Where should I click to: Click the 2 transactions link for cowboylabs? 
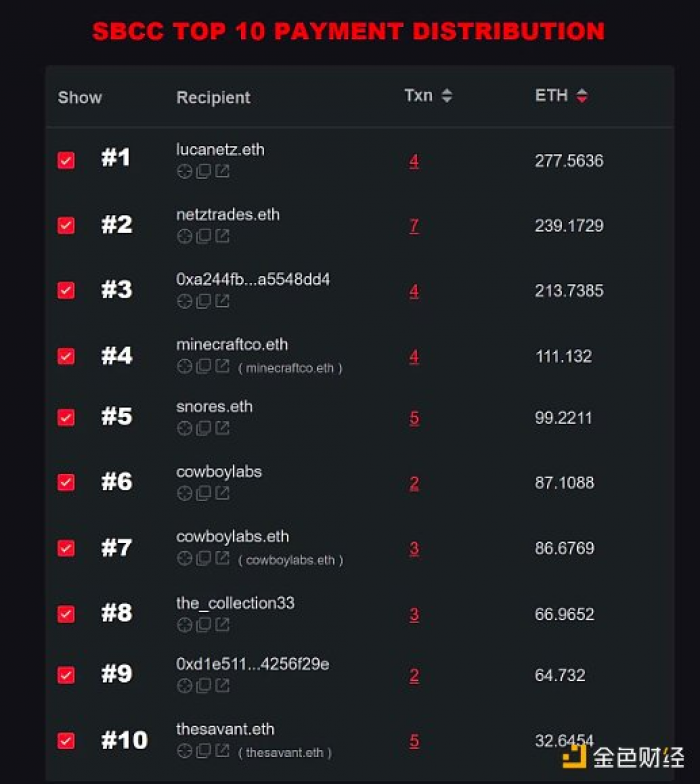coord(414,483)
